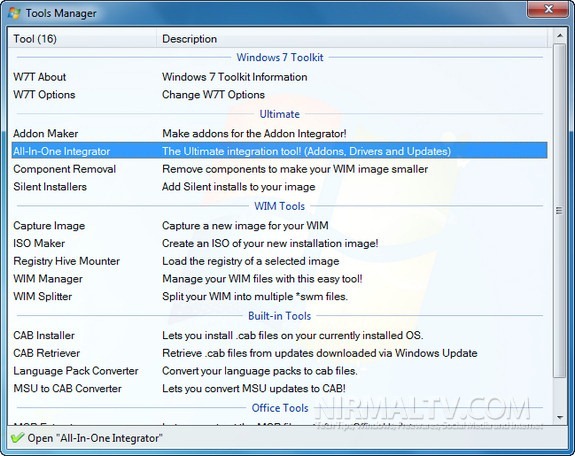Select the W7T About tool

click(40, 77)
